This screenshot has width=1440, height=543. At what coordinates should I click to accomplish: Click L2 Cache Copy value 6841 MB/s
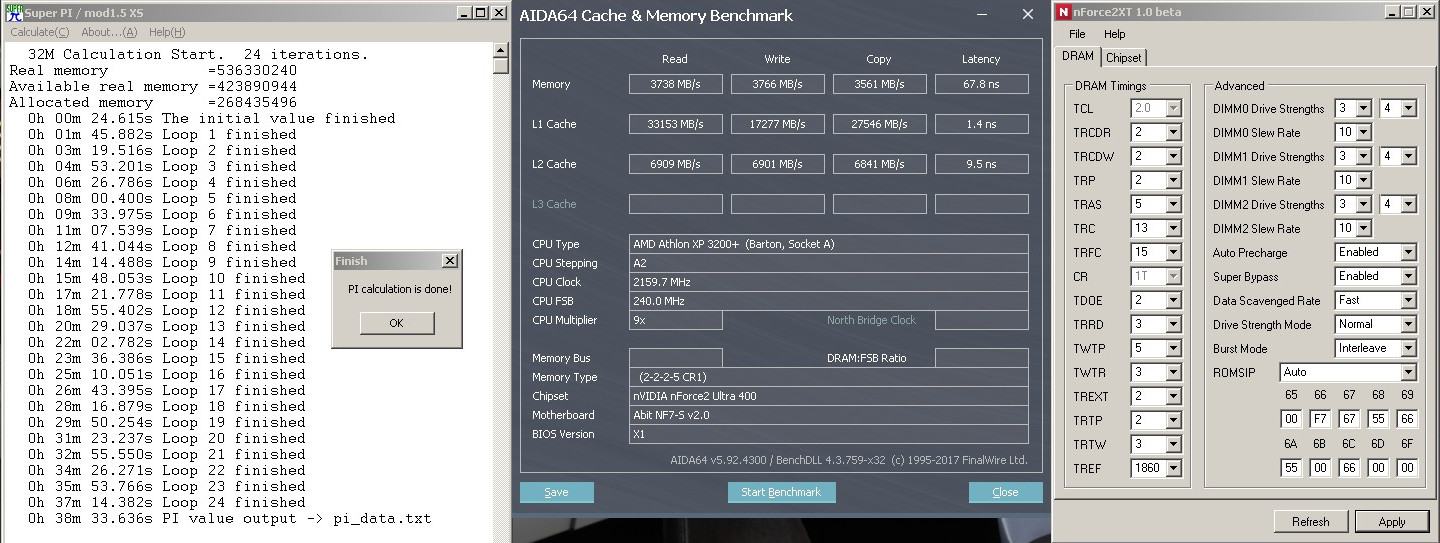tap(879, 164)
